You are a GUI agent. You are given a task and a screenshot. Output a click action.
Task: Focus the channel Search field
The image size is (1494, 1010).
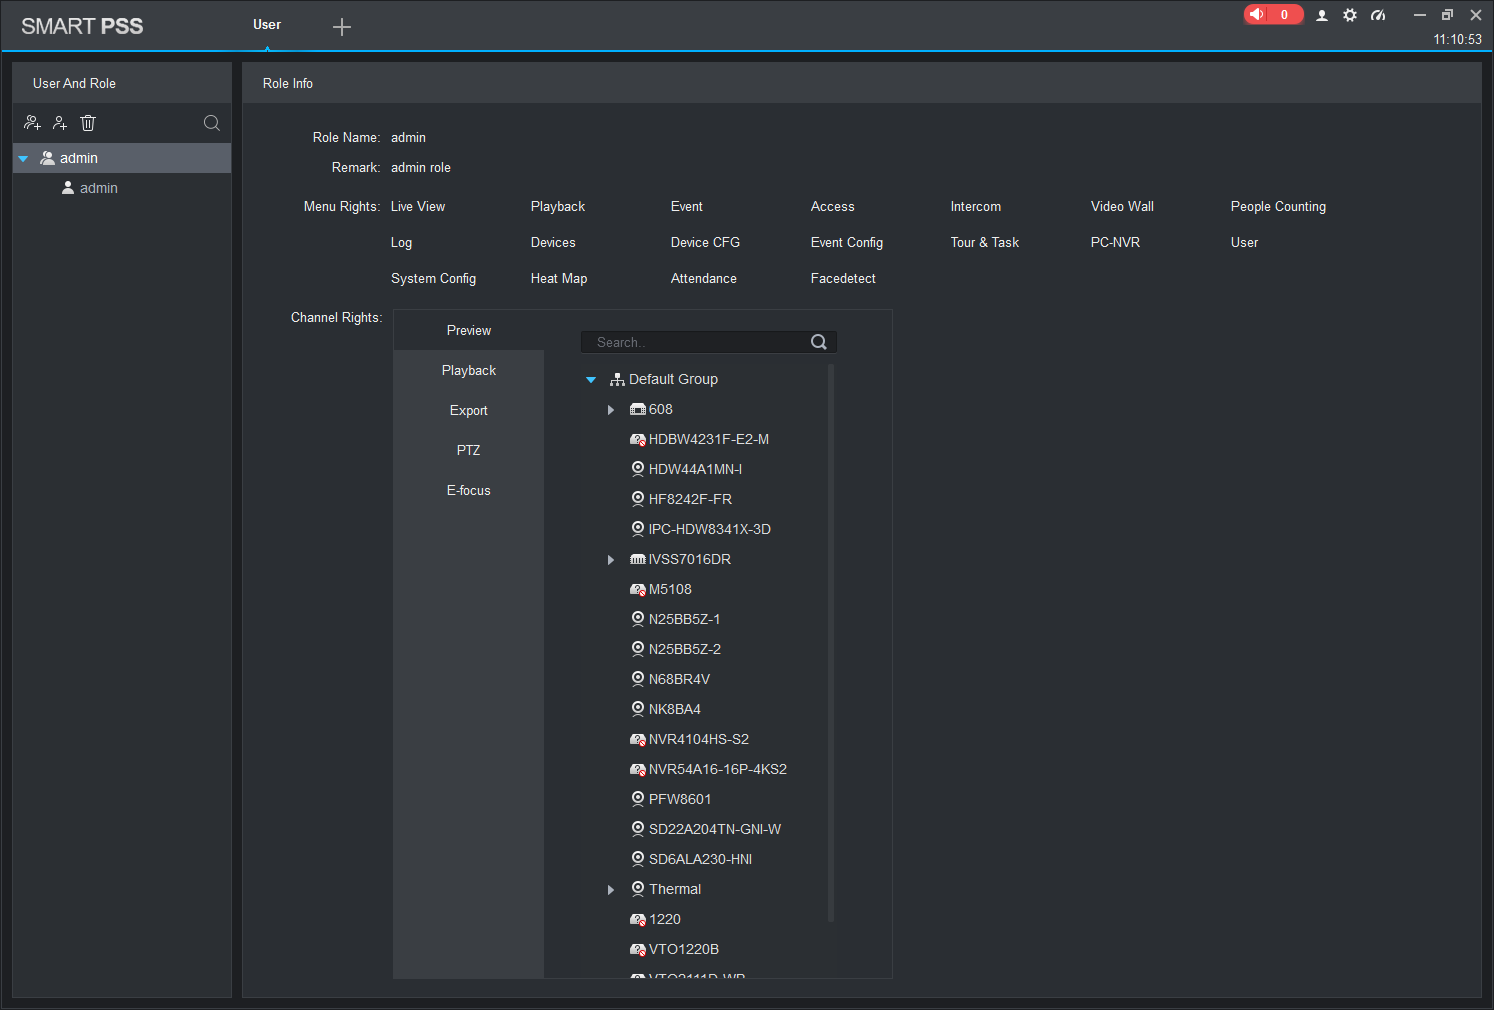709,342
